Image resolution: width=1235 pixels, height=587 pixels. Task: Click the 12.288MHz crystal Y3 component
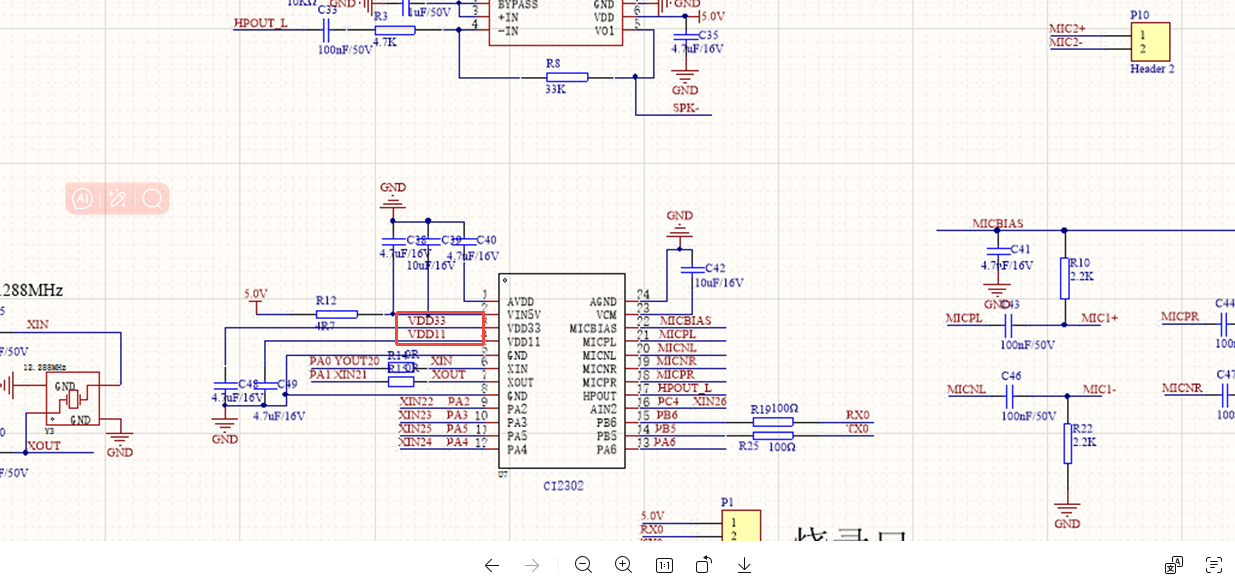click(x=74, y=399)
